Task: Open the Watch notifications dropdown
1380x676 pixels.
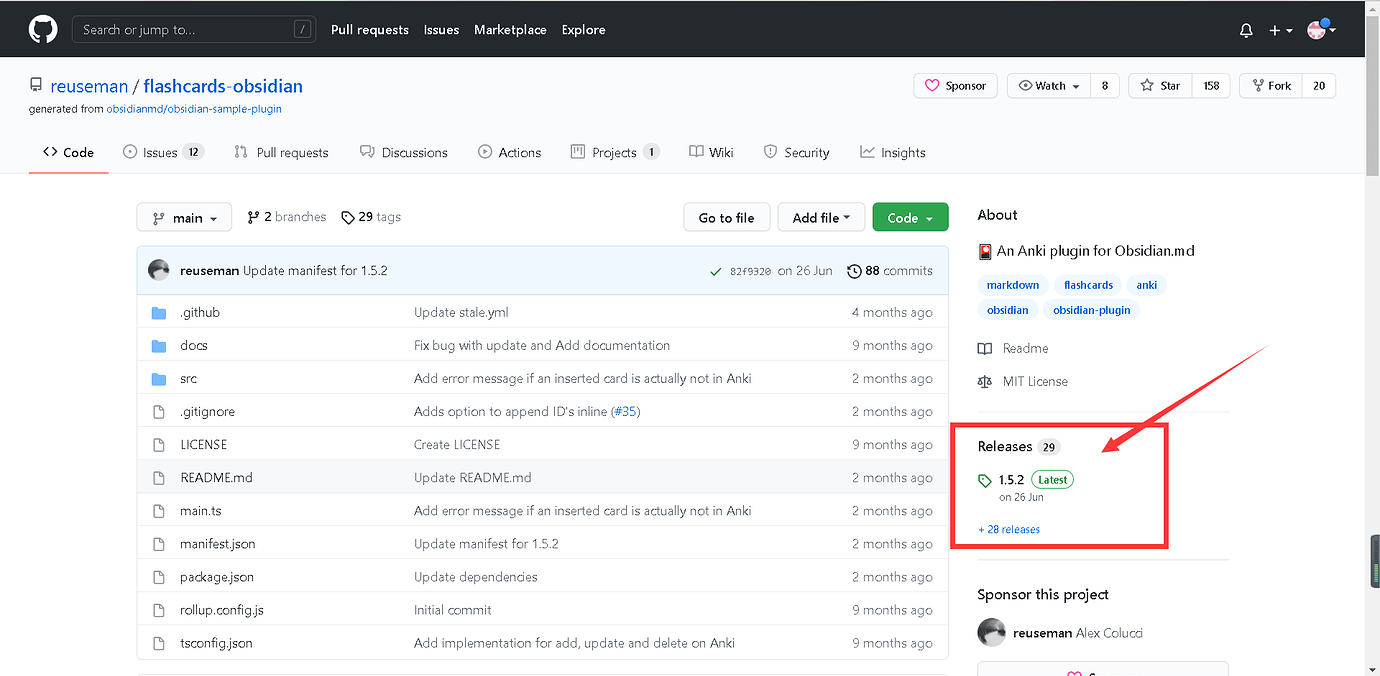Action: (1048, 86)
